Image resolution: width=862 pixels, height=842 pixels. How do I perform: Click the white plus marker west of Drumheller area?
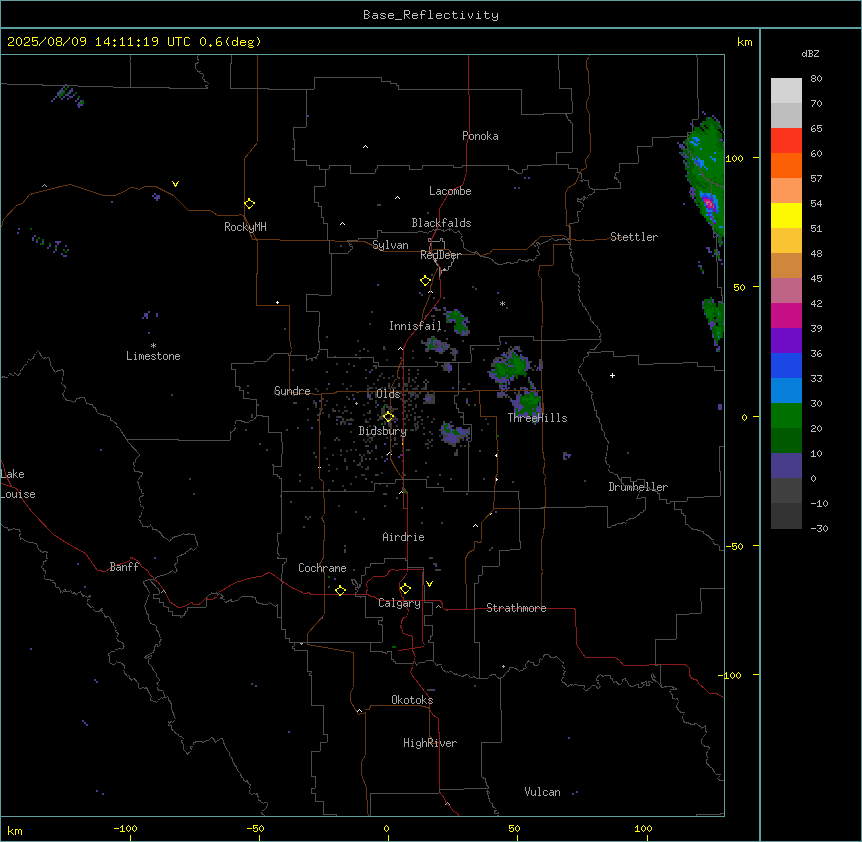pyautogui.click(x=612, y=375)
